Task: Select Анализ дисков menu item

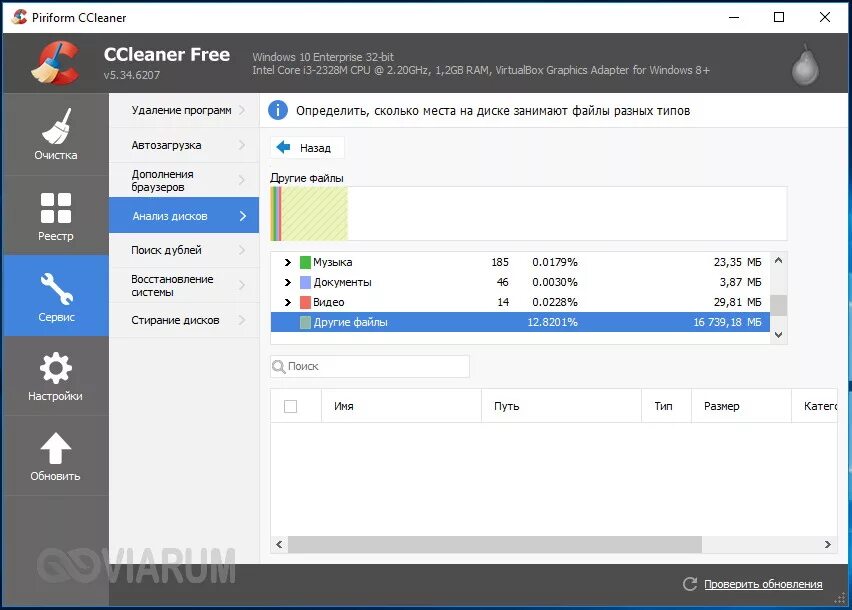Action: (184, 216)
